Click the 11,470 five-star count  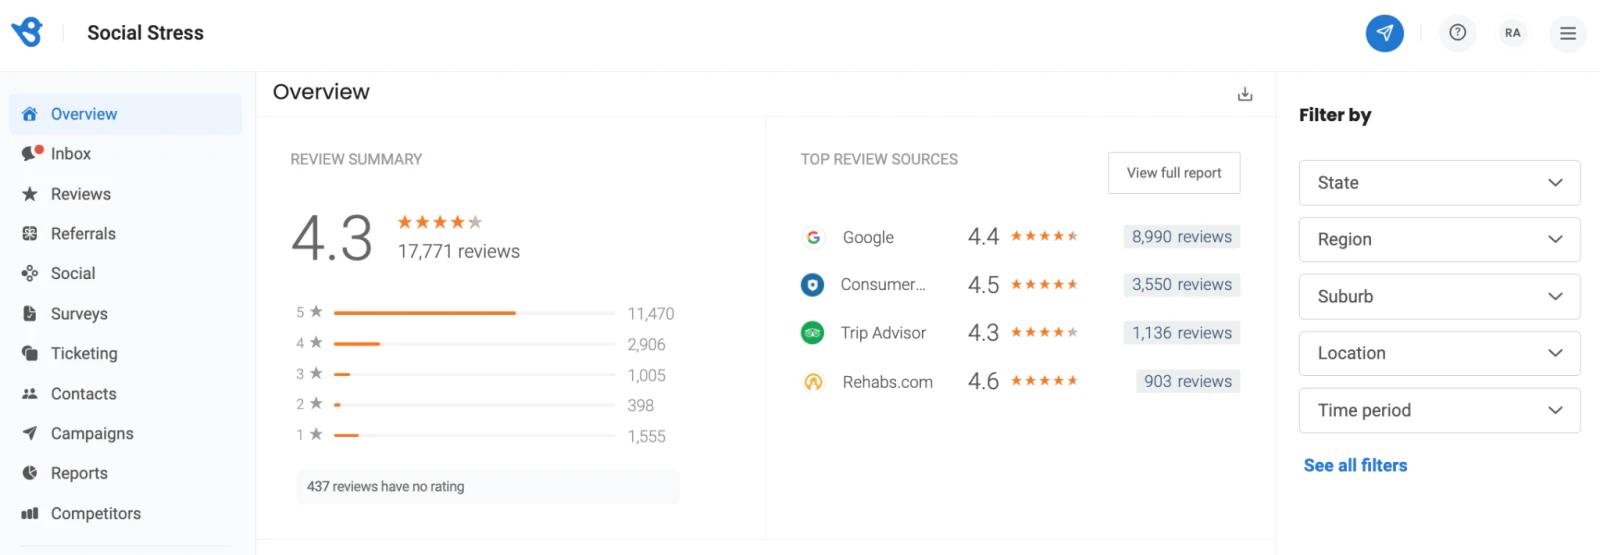click(651, 314)
